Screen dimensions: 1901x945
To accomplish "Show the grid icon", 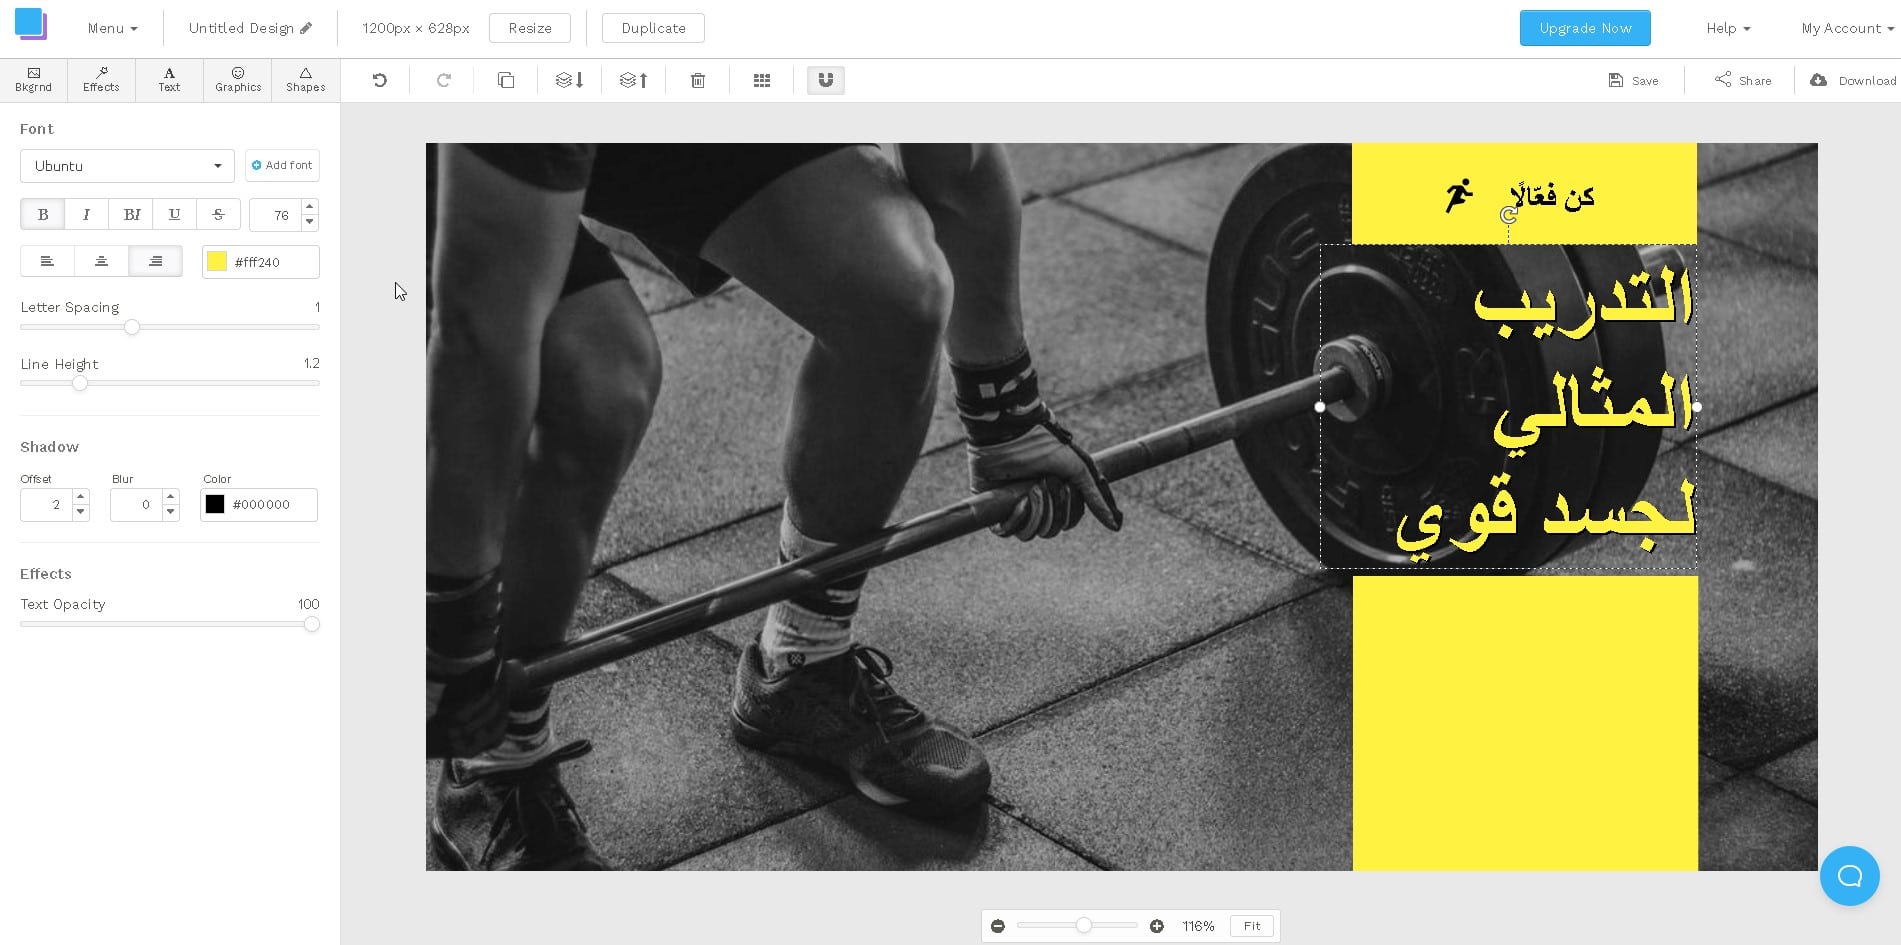I will click(x=762, y=81).
